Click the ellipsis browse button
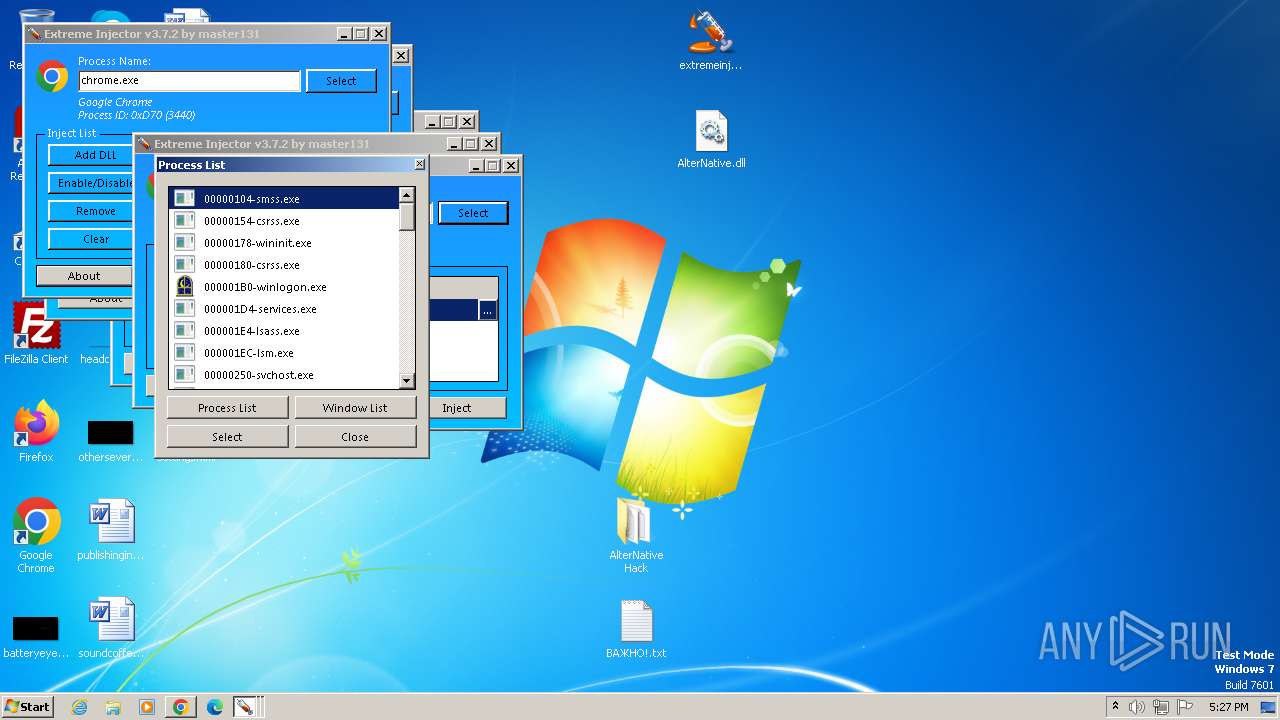Viewport: 1280px width, 720px height. pyautogui.click(x=487, y=311)
